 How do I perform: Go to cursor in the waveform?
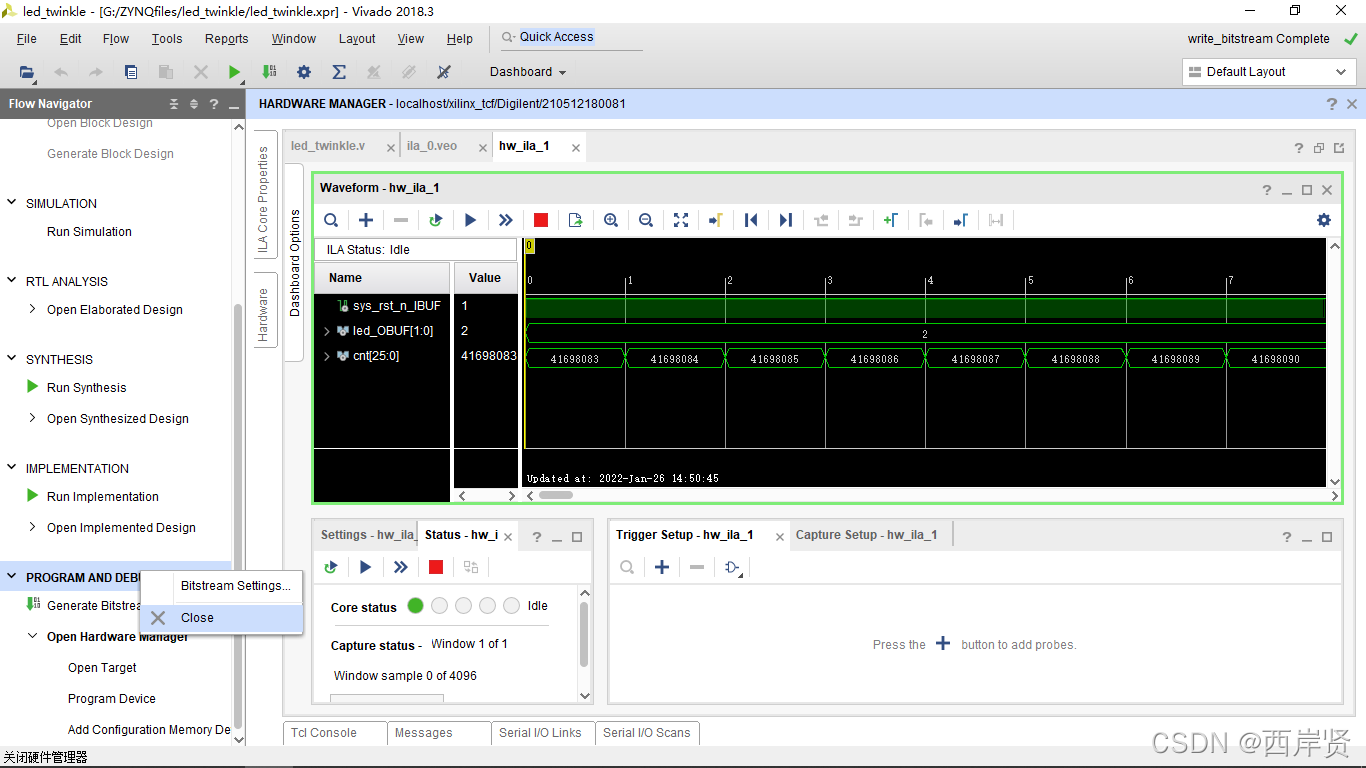(x=716, y=220)
